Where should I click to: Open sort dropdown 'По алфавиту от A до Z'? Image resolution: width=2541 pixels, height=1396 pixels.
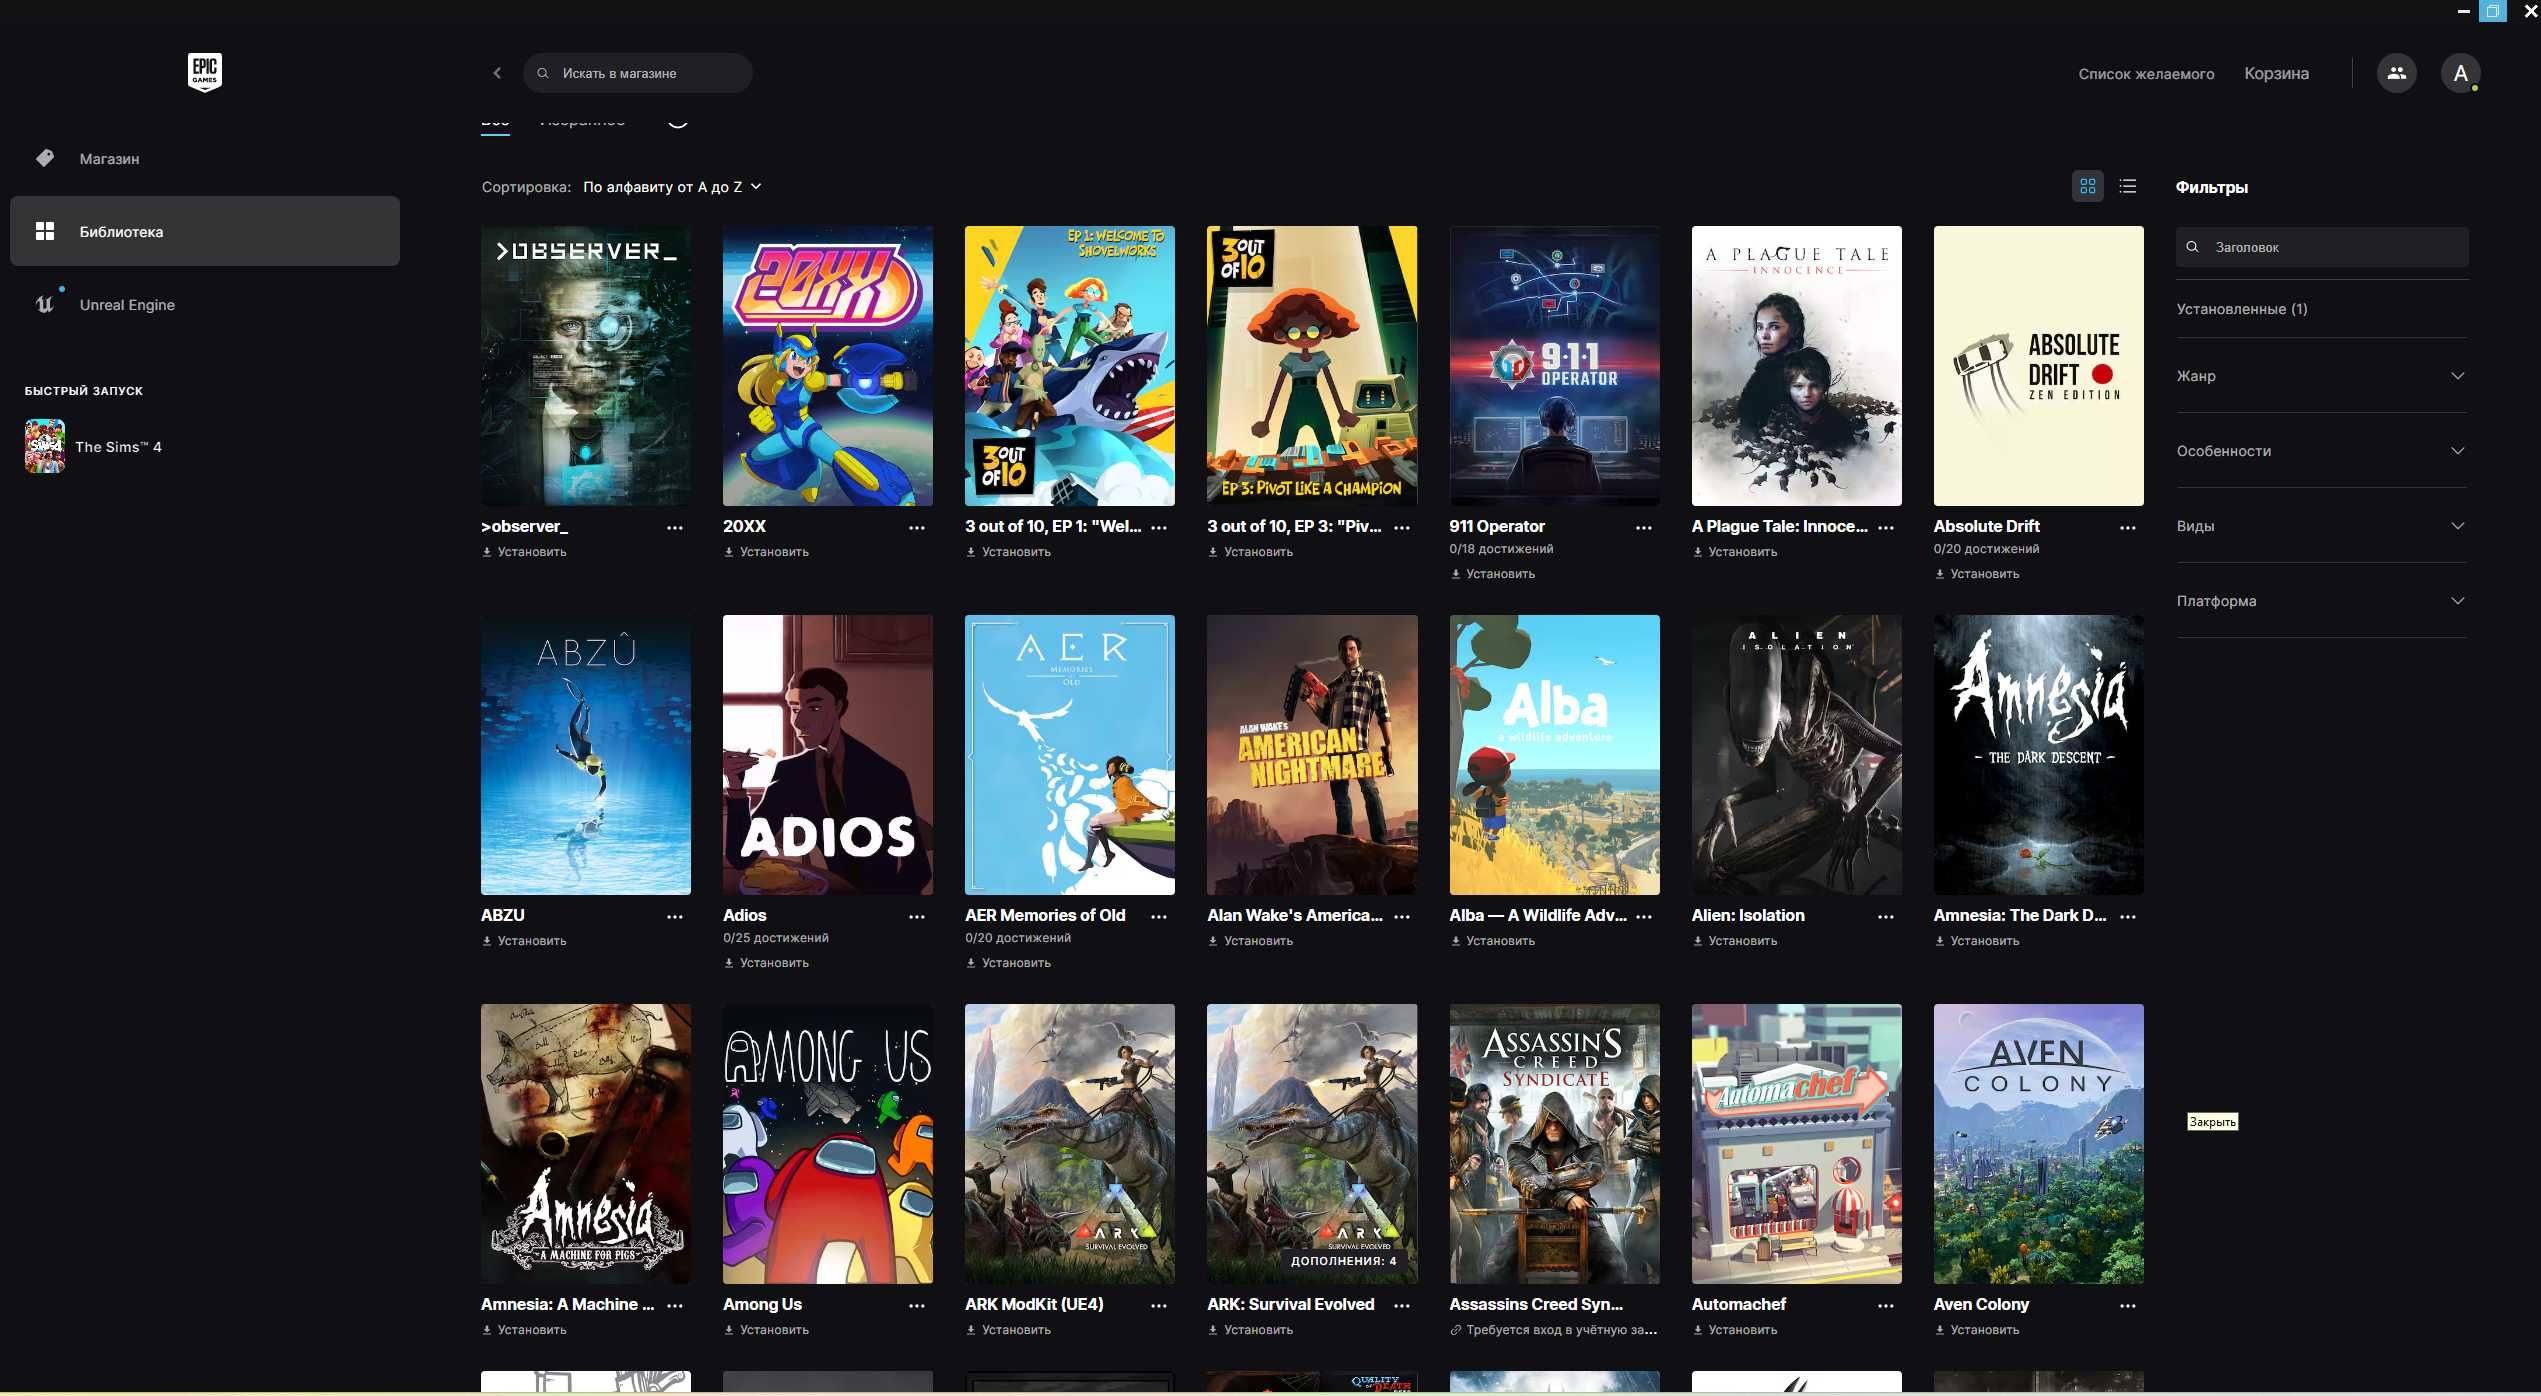tap(672, 187)
